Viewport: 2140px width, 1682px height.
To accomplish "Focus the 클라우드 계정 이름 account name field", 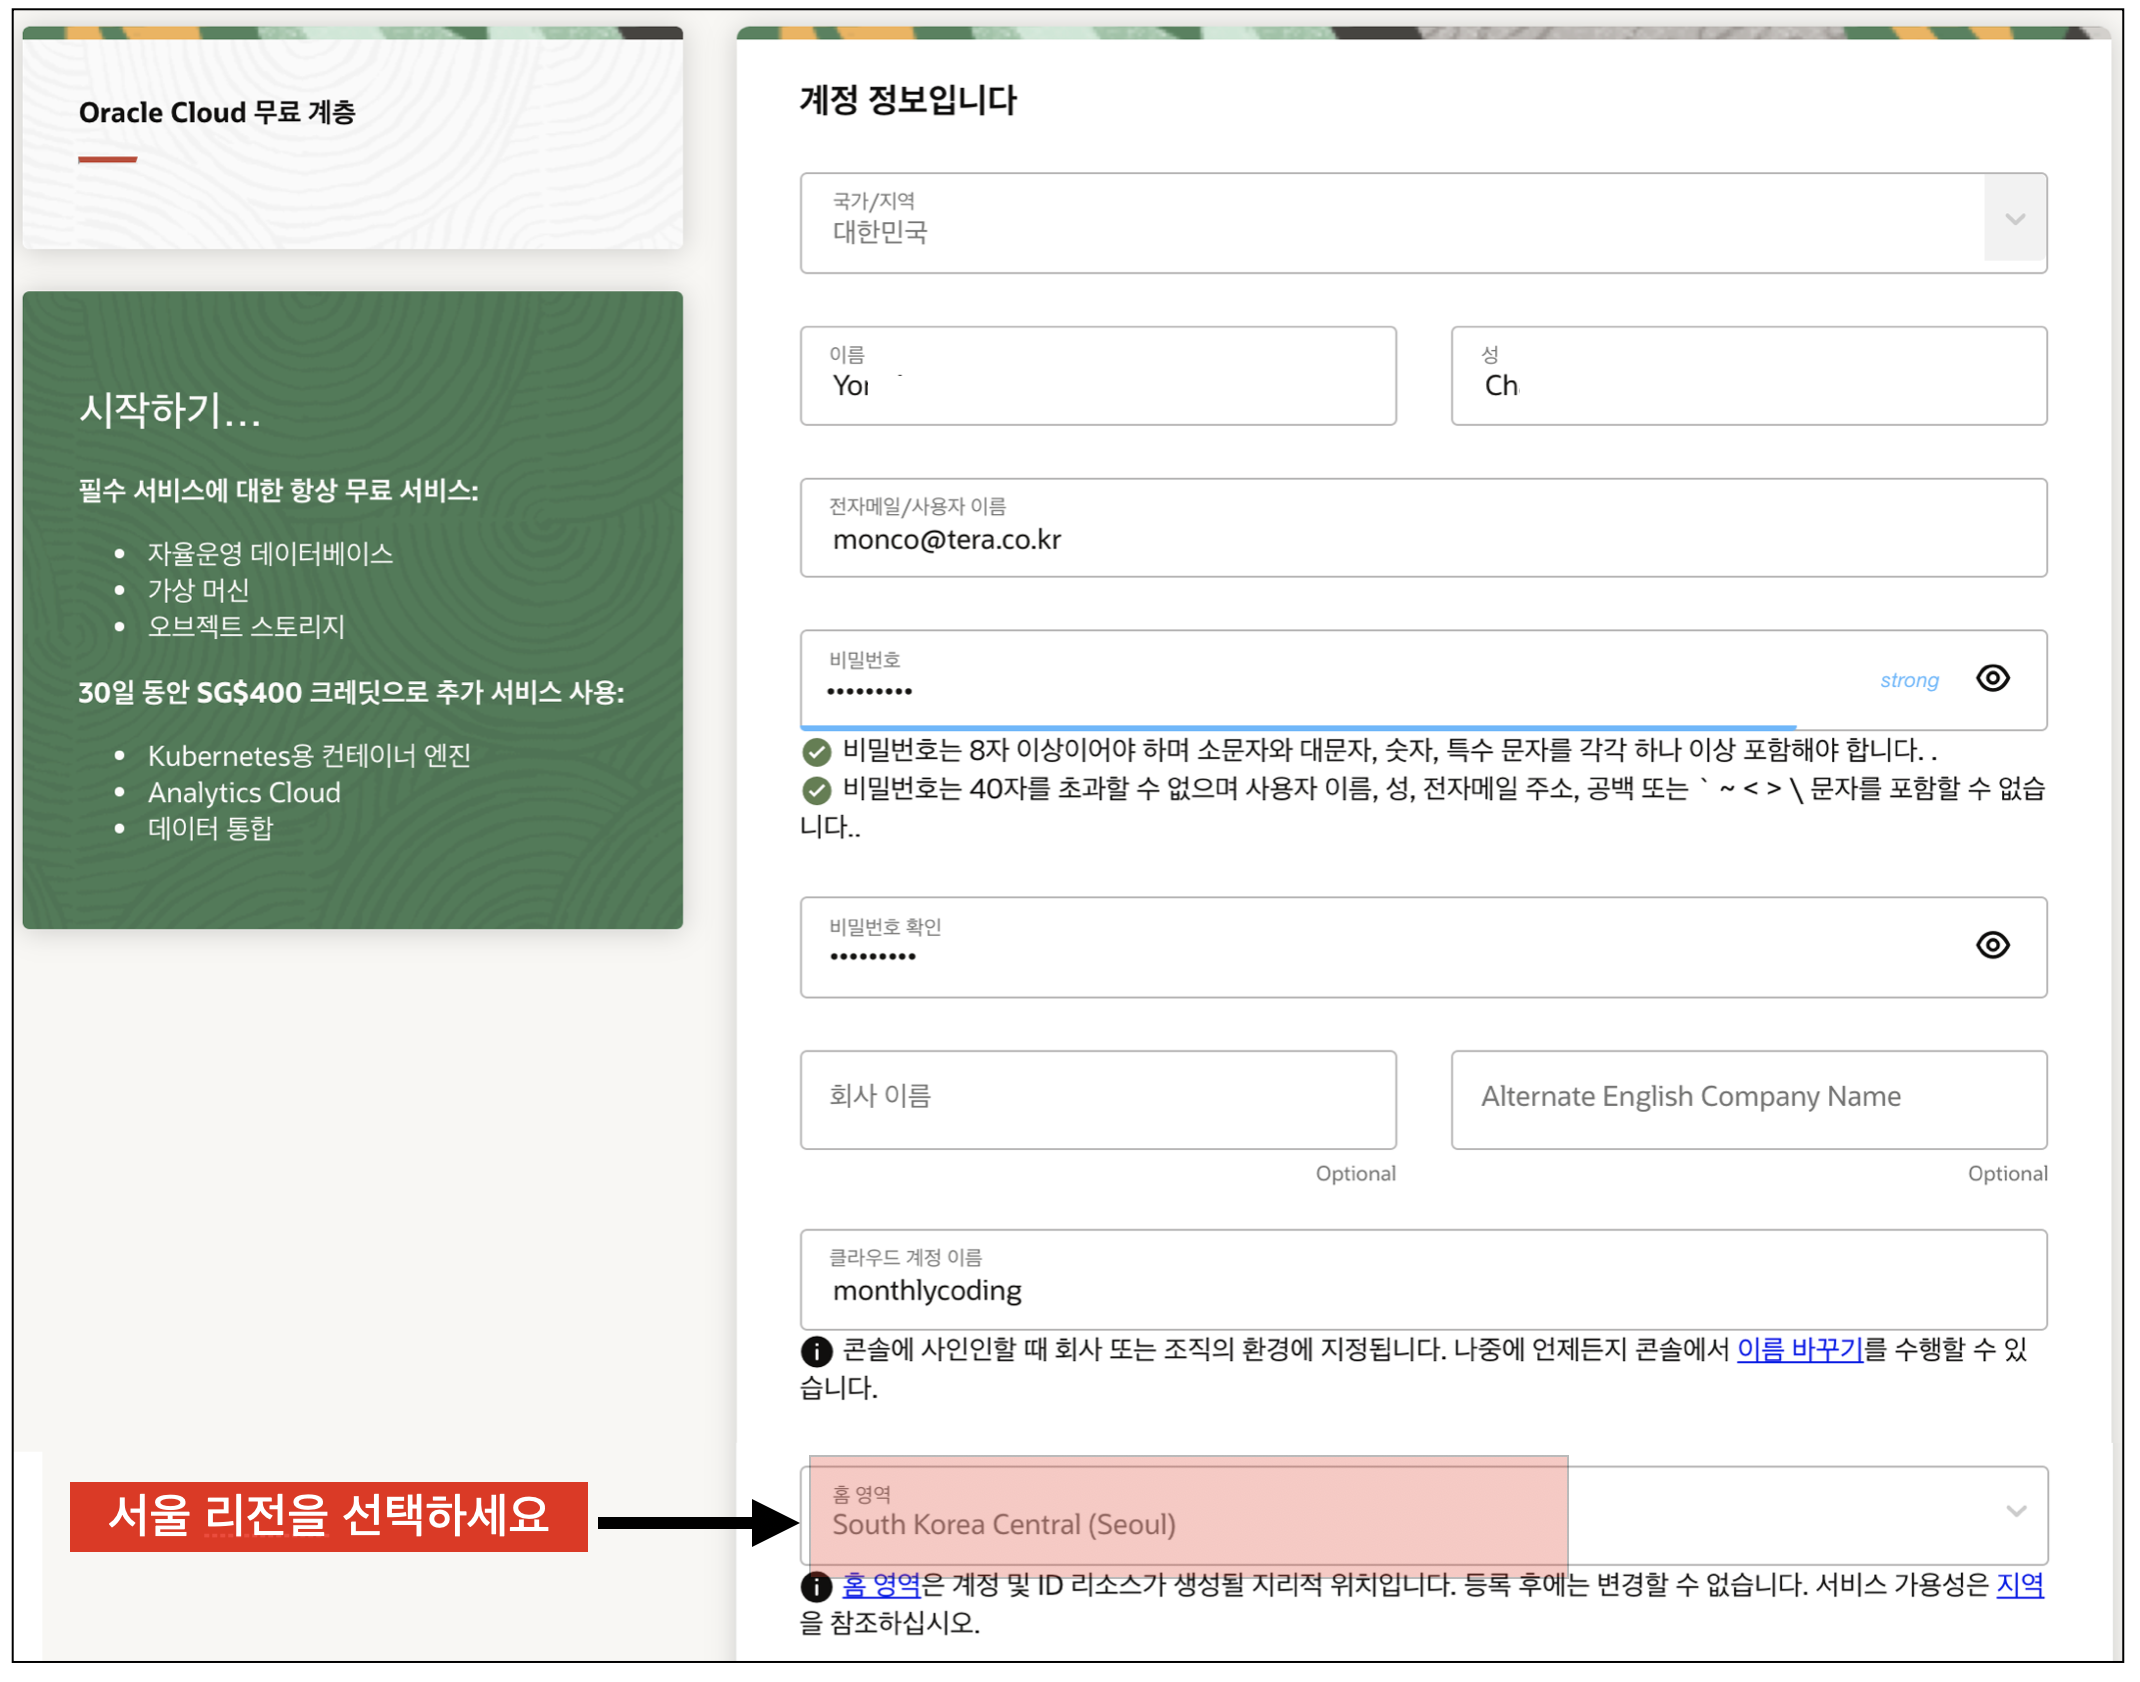I will pos(1422,1280).
